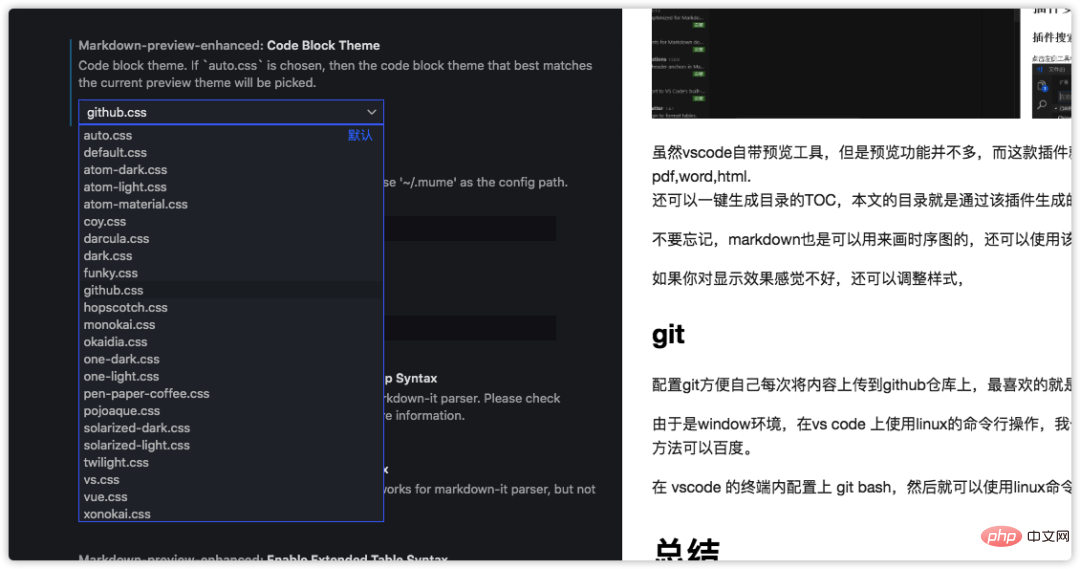Choose monokai.css code block theme

(x=119, y=325)
